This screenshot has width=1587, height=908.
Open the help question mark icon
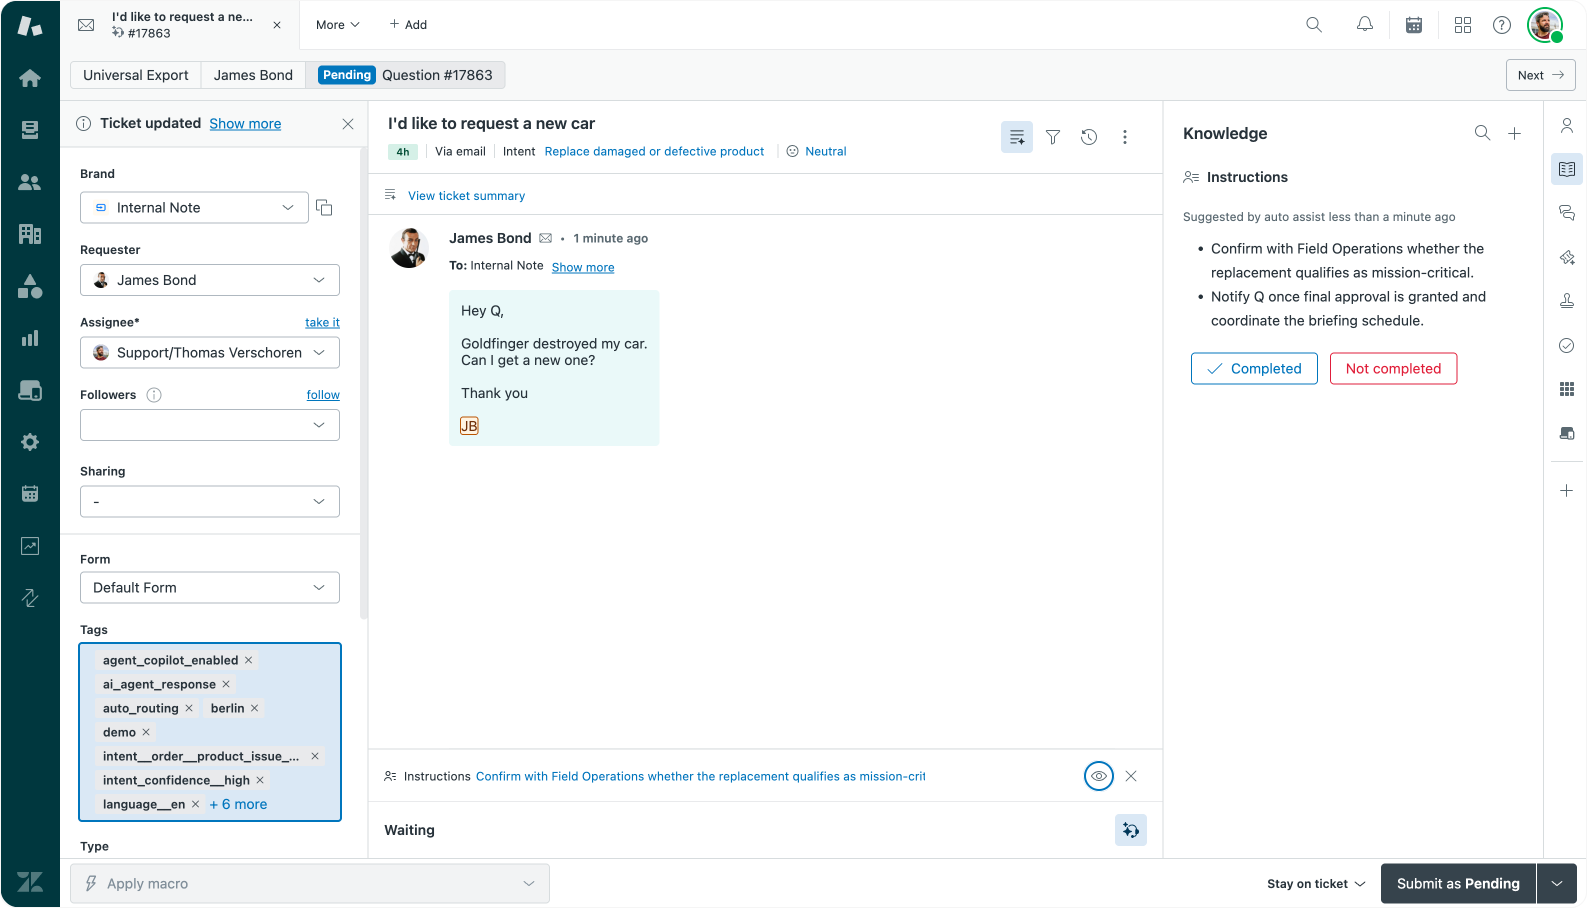[1502, 25]
